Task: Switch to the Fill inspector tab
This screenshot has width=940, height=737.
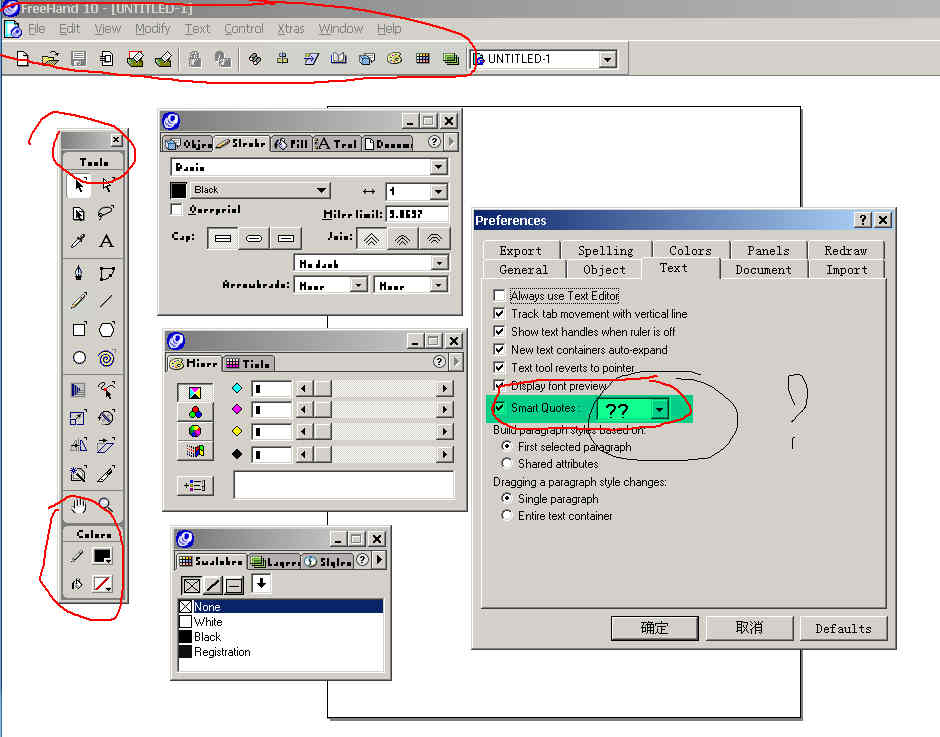Action: point(291,143)
